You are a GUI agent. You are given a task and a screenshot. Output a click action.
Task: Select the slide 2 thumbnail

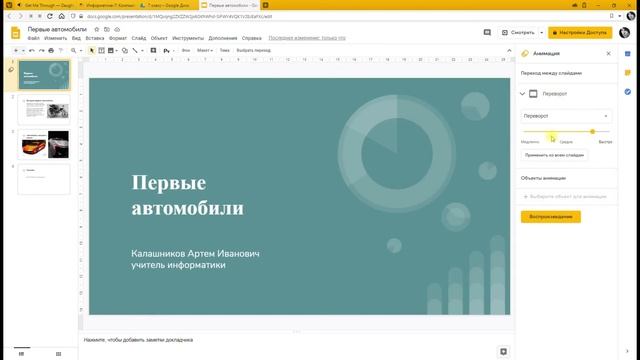pyautogui.click(x=44, y=110)
